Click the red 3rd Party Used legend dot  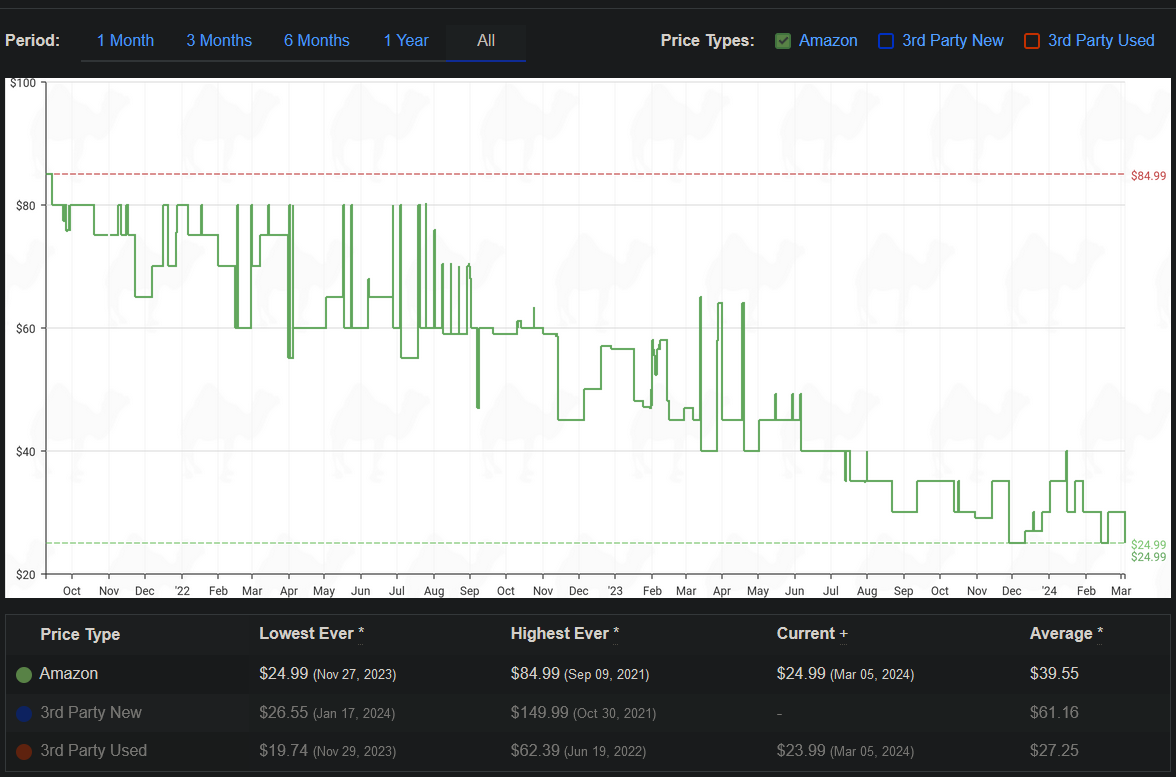(x=24, y=752)
